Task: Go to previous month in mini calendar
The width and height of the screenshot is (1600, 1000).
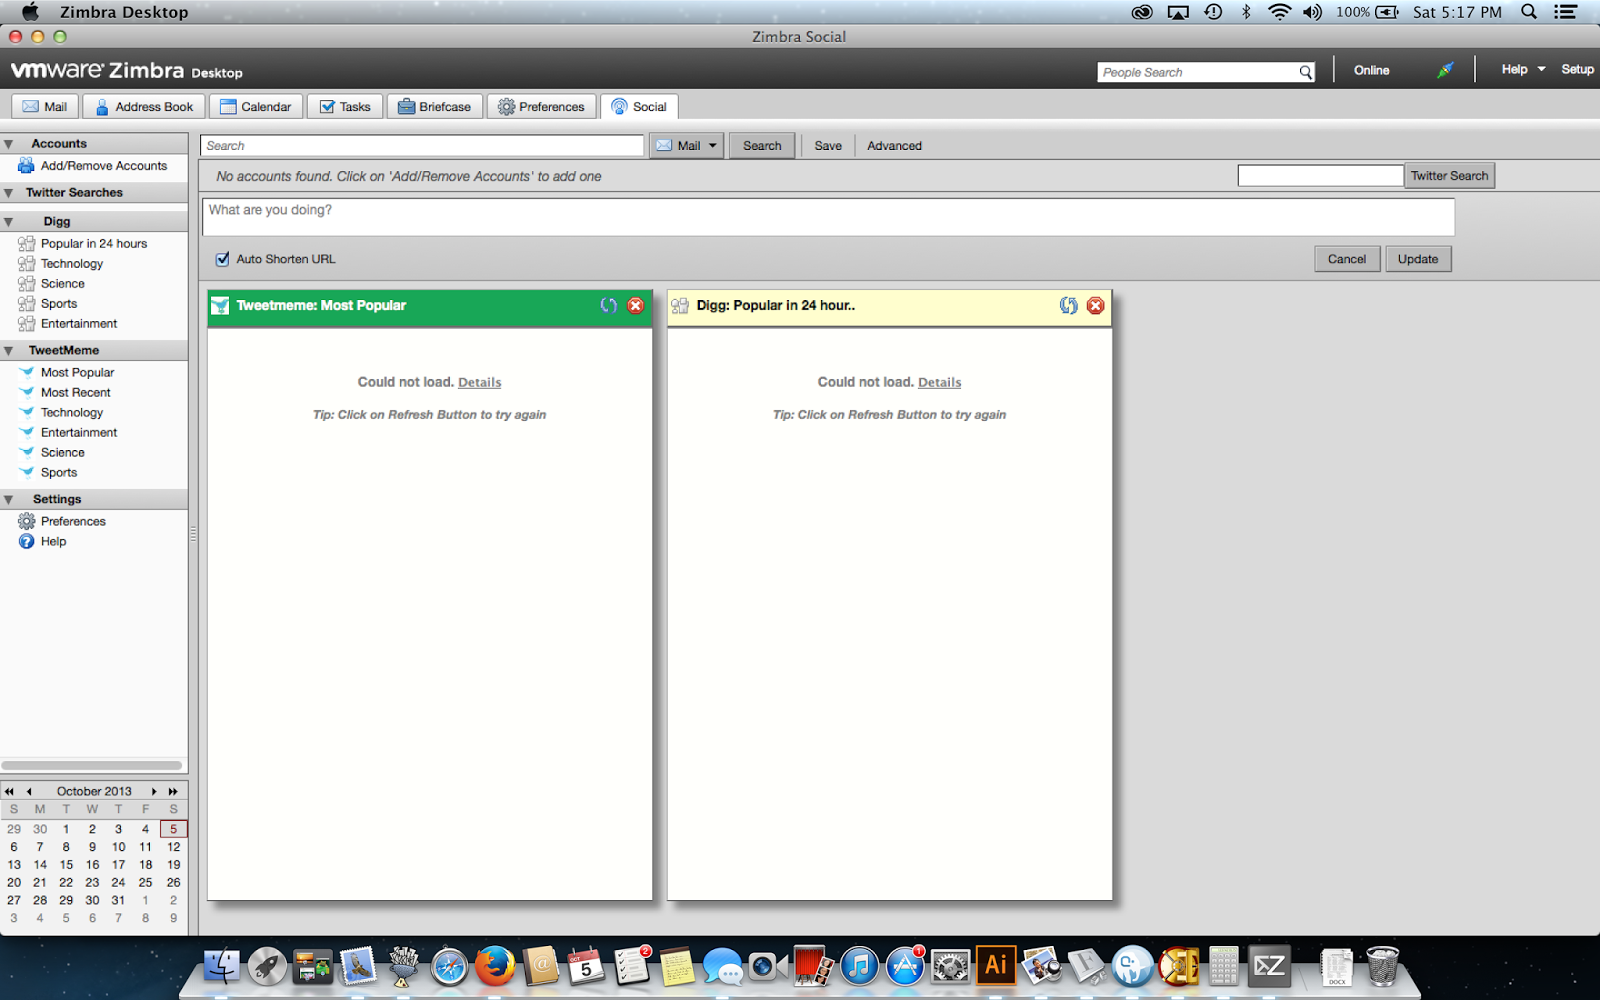Action: click(x=29, y=792)
